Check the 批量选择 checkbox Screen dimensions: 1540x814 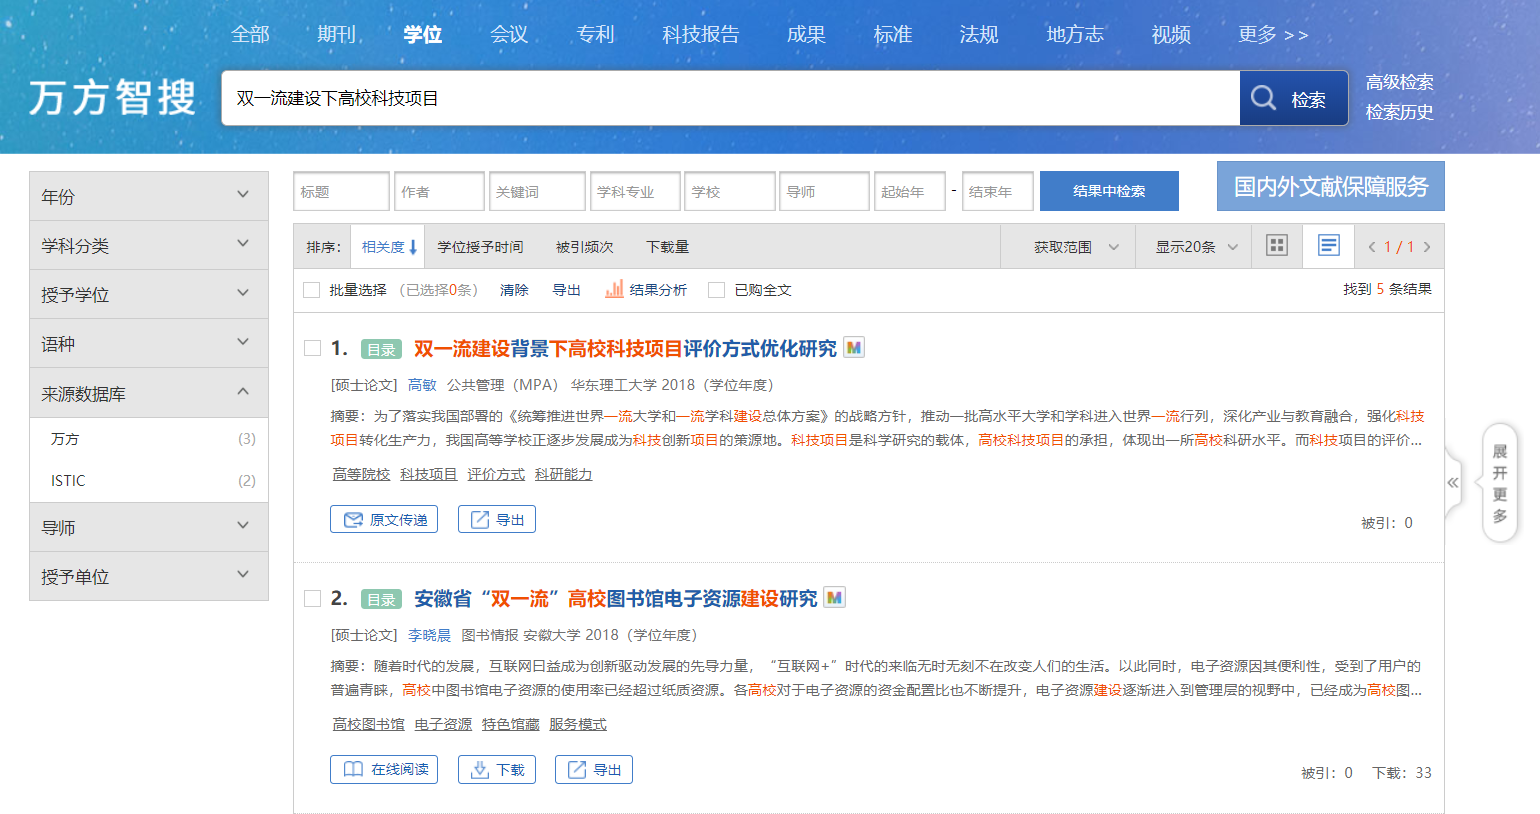tap(312, 290)
